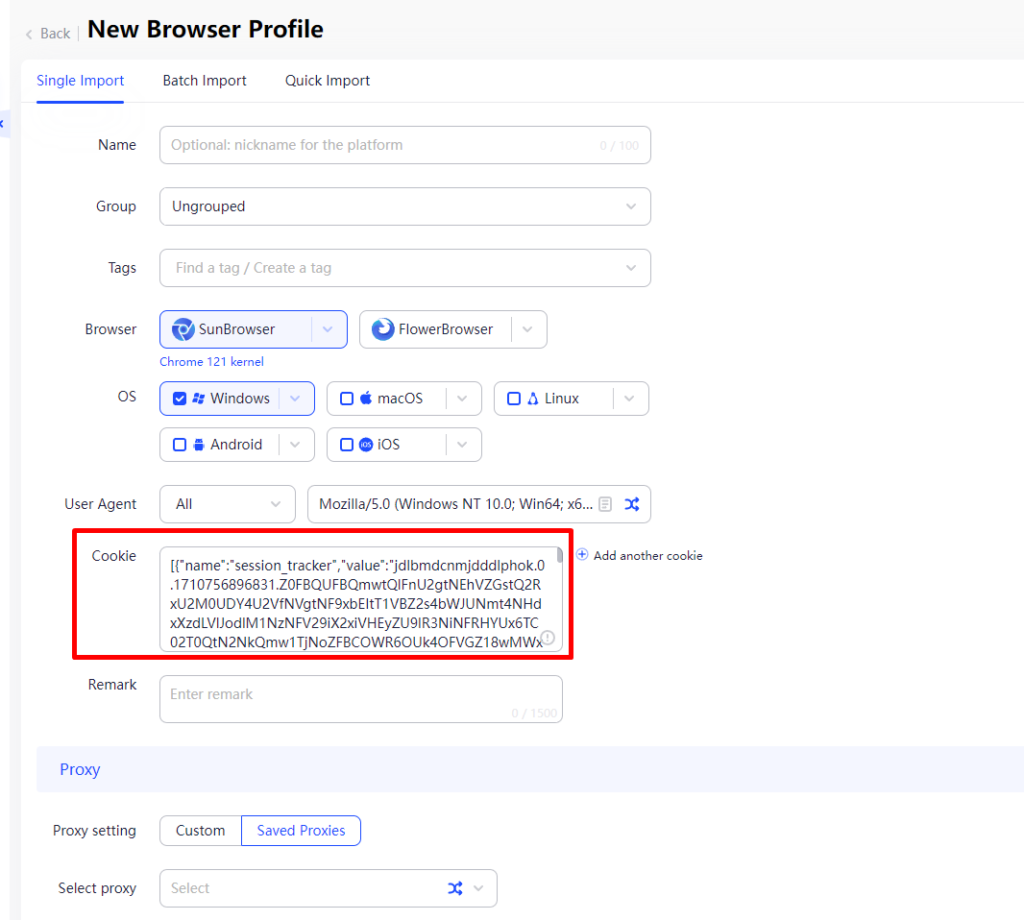
Task: Click the Back arrow icon
Action: tap(29, 34)
